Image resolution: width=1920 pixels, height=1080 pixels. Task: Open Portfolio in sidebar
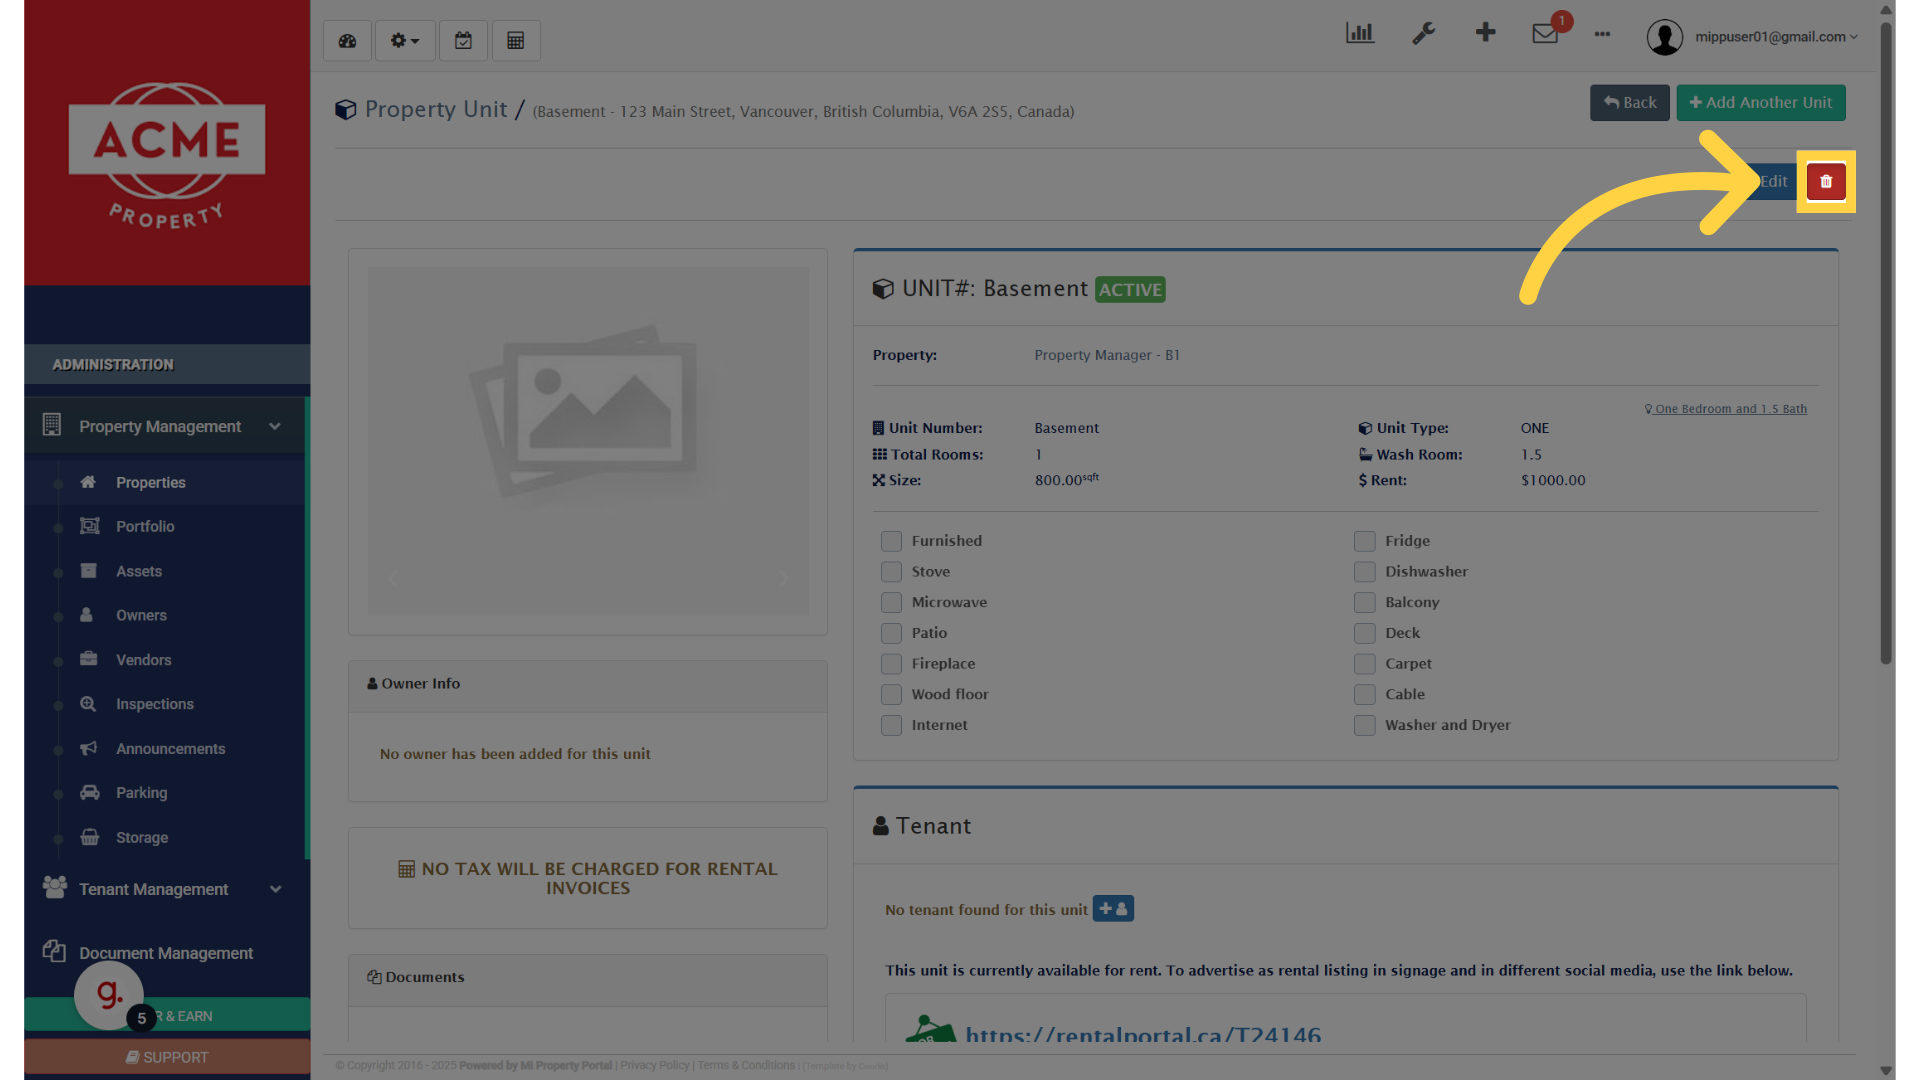point(145,527)
